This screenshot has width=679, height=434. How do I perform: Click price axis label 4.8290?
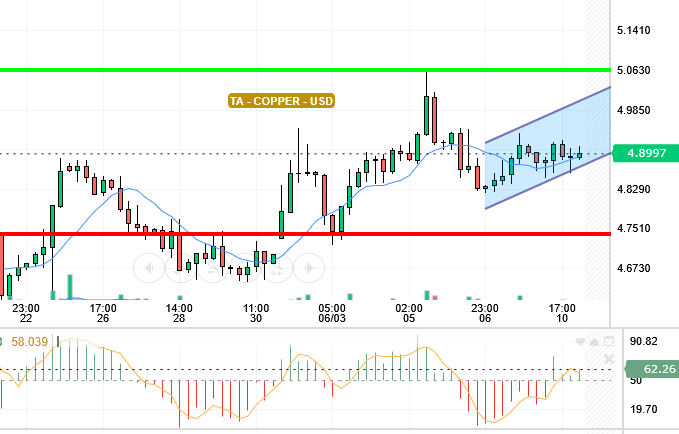pyautogui.click(x=634, y=189)
